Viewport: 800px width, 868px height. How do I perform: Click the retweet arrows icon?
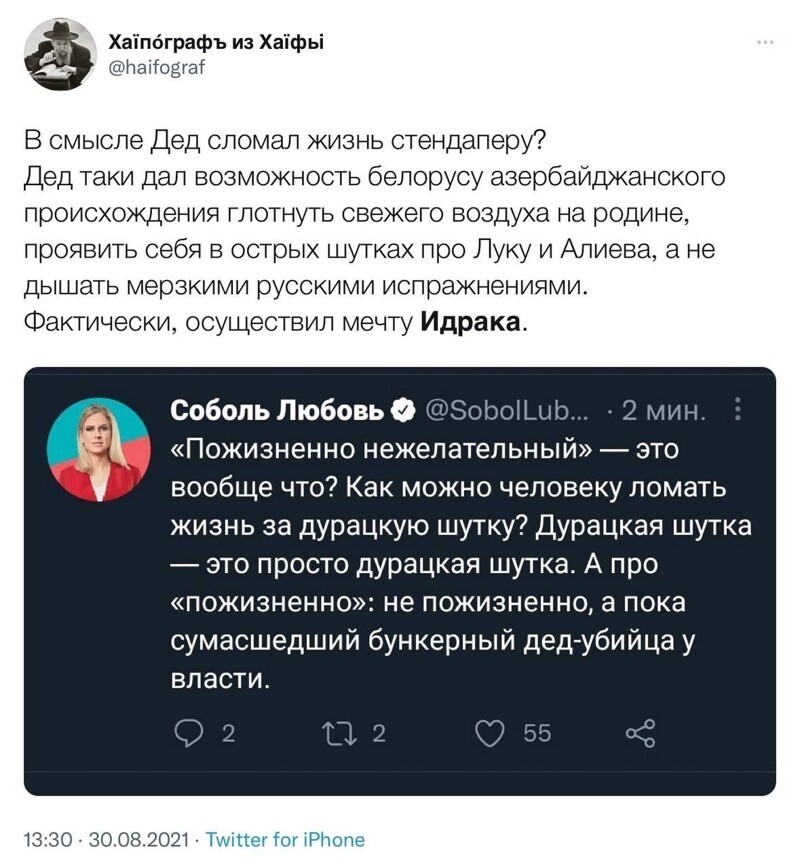(x=339, y=733)
